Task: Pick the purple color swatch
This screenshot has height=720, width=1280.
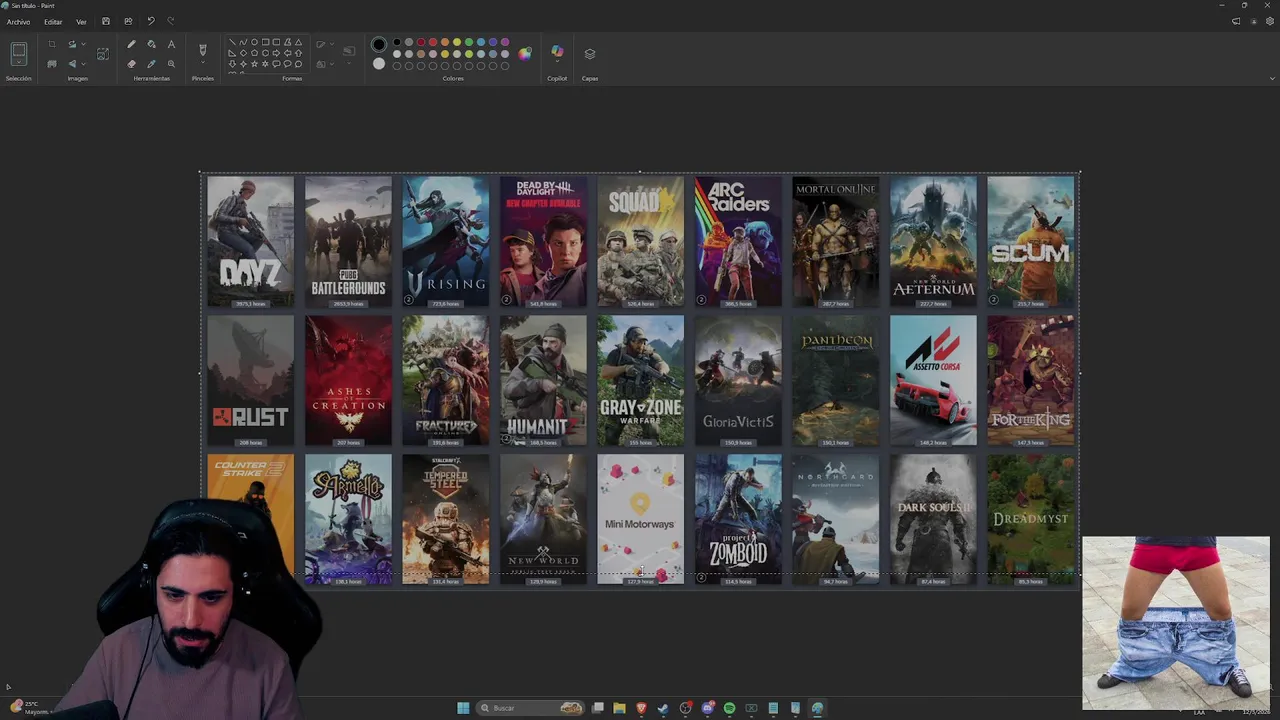Action: pos(505,42)
